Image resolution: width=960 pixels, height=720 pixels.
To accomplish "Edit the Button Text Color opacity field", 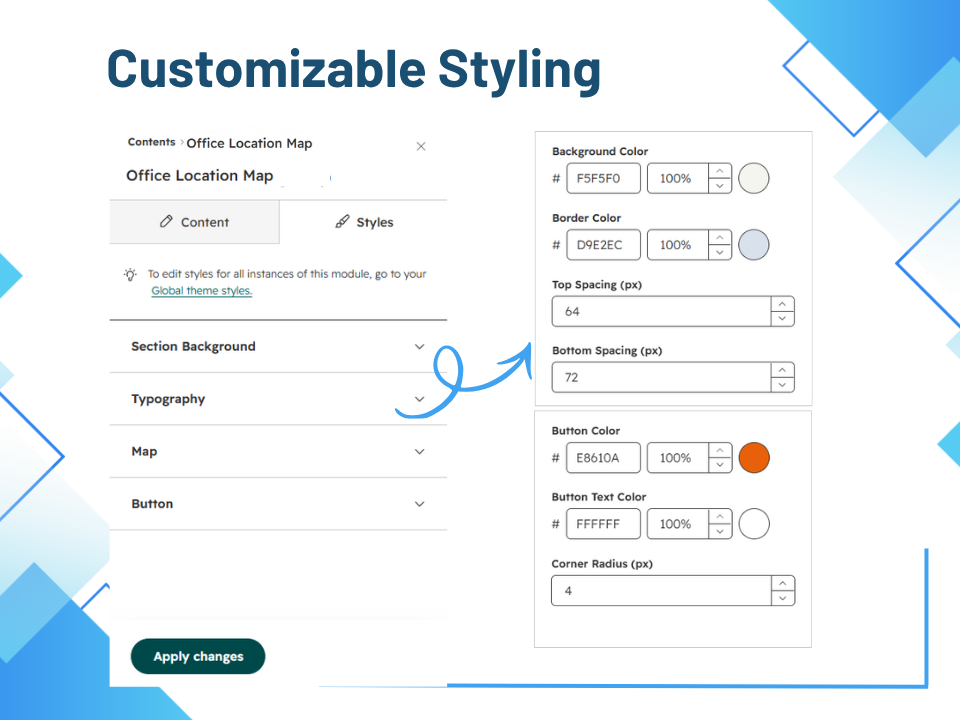I will click(678, 523).
